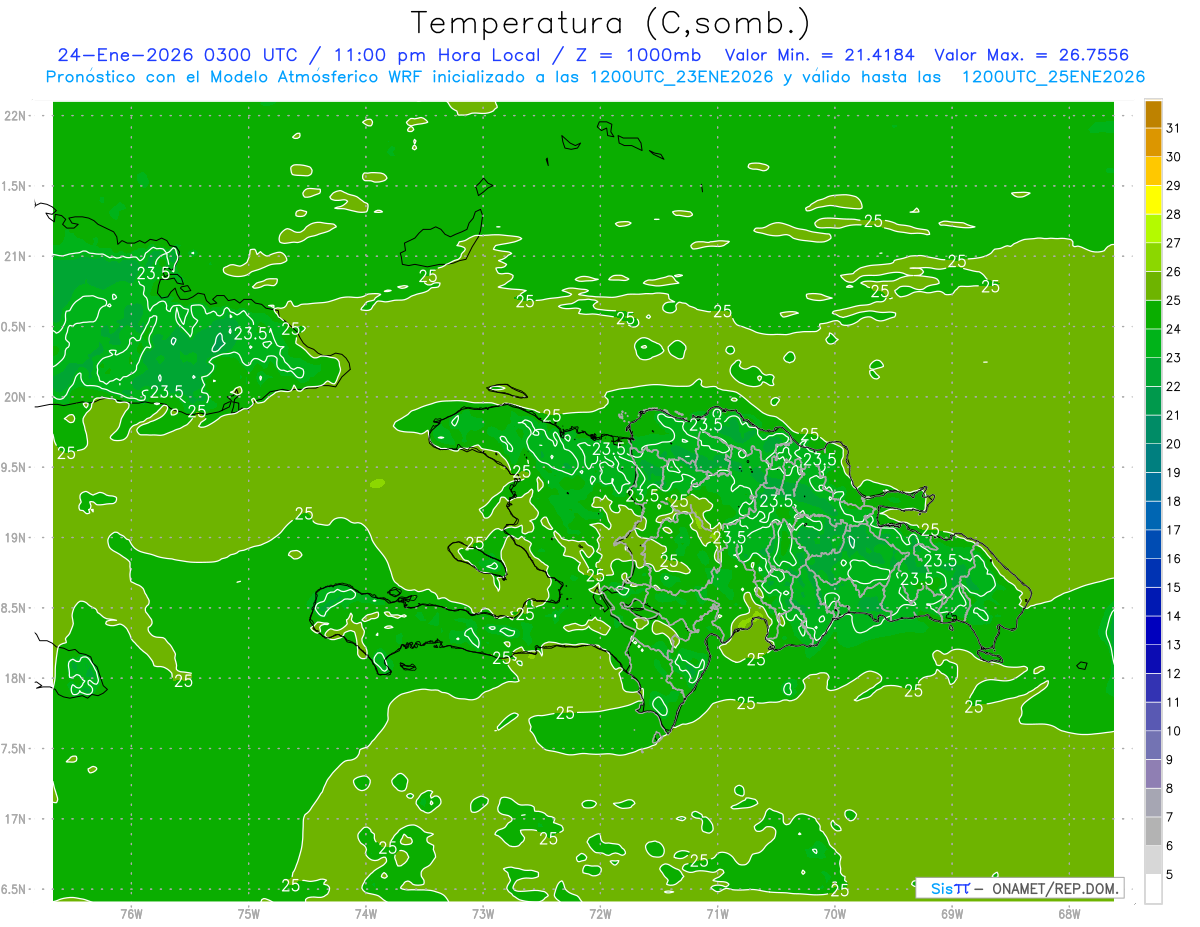Click the dark orange top swatch of color bar

click(x=1153, y=114)
